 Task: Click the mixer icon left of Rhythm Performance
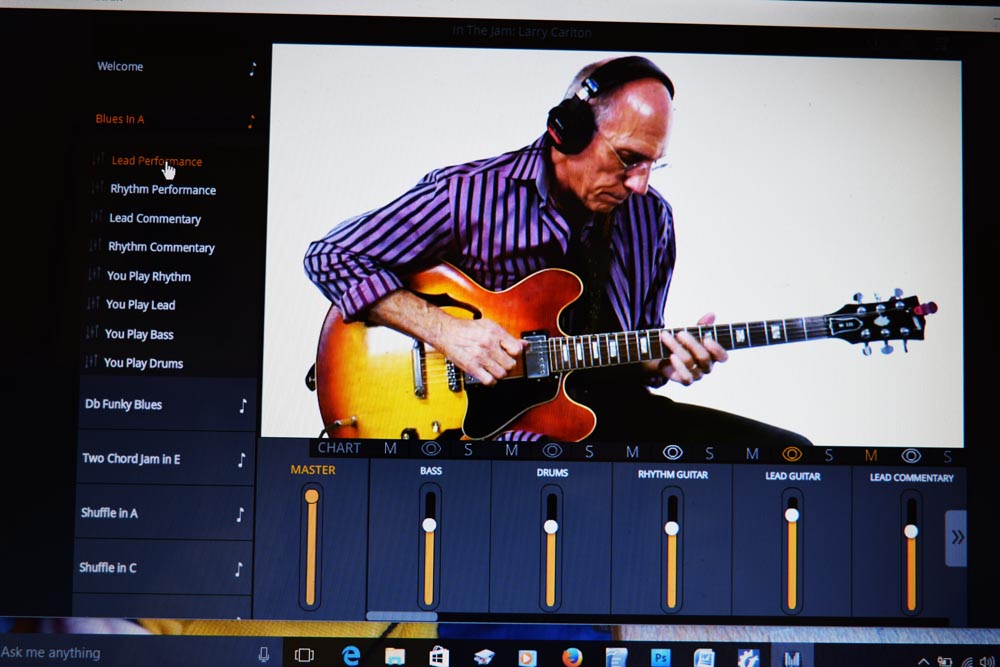point(97,187)
